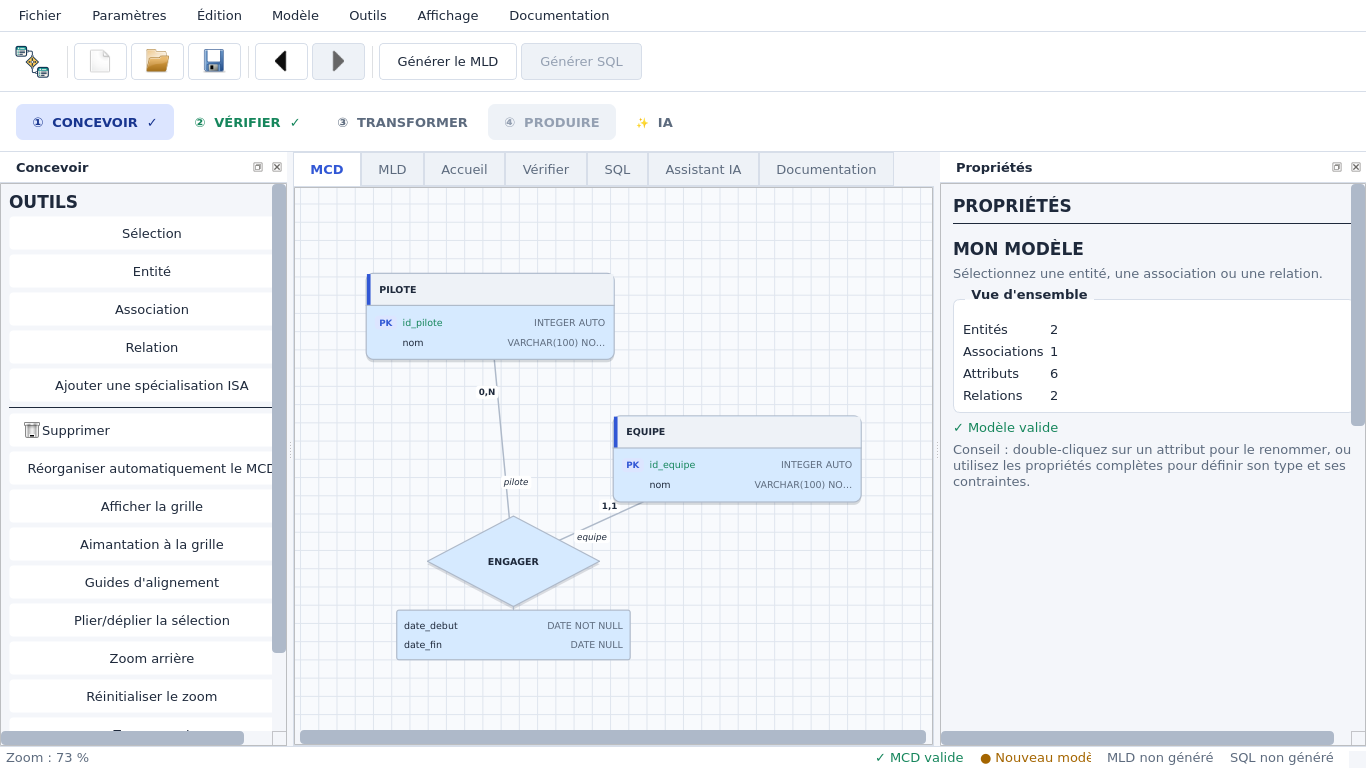Click the canvas horizontal scrollbar
This screenshot has height=768, width=1366.
[x=613, y=737]
